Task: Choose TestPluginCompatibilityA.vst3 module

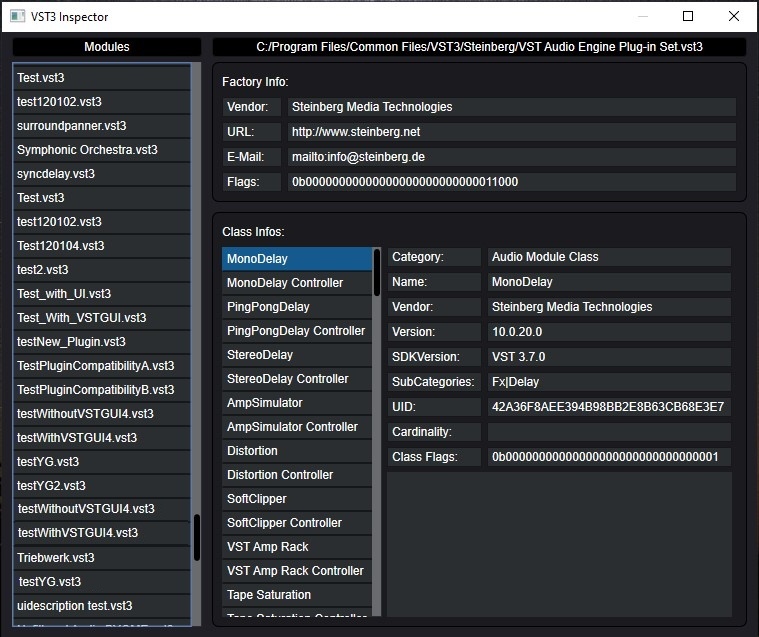Action: coord(102,366)
